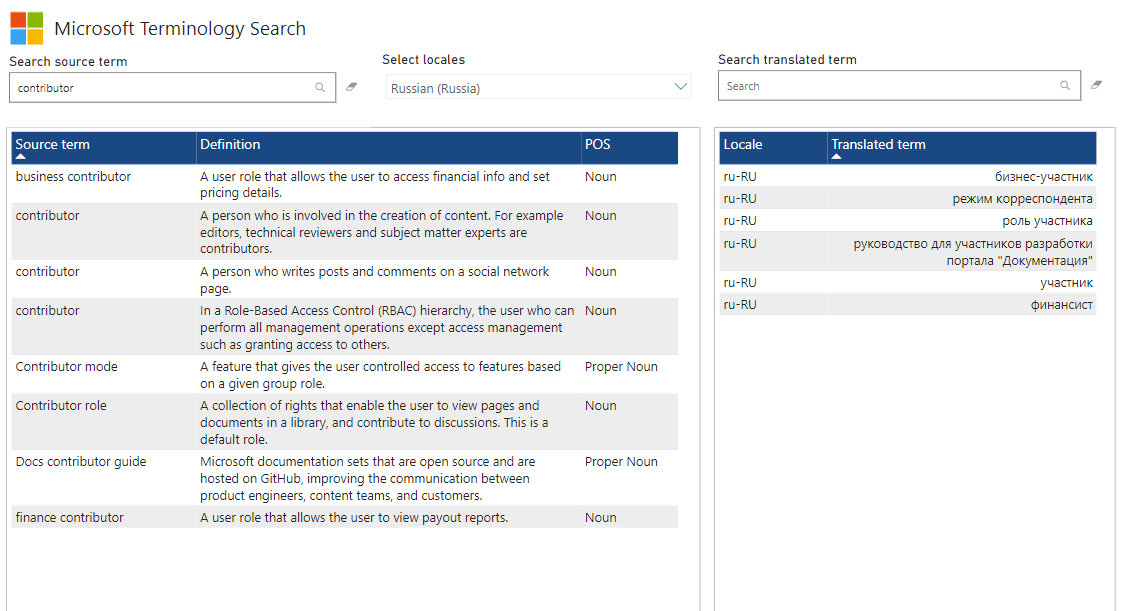
Task: Click the Microsoft logo
Action: 26,29
